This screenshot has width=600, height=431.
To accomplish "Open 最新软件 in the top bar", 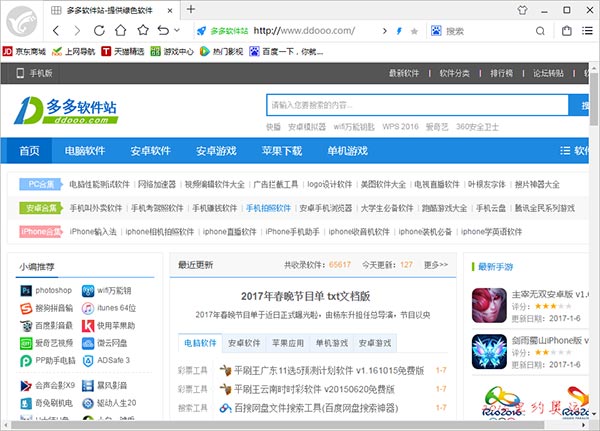I will (404, 73).
